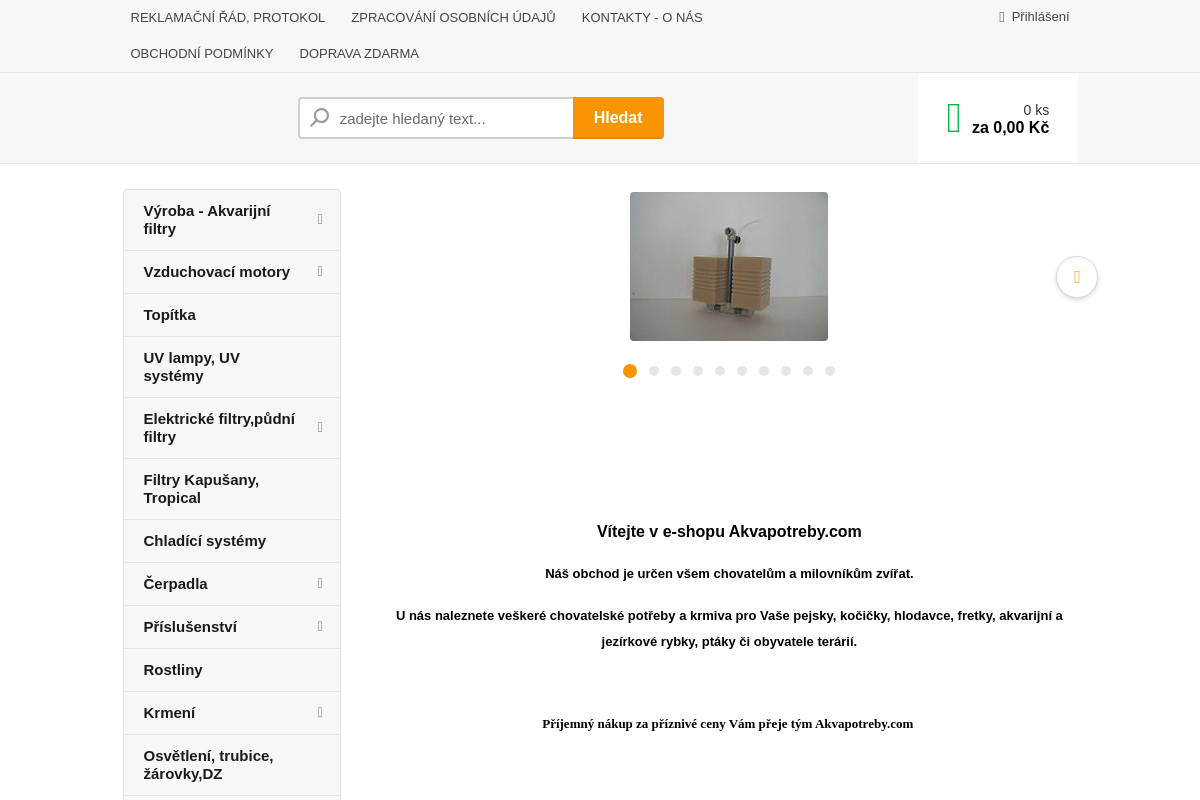This screenshot has width=1200, height=800.
Task: Advance carousel with next arrow button
Action: (x=1077, y=277)
